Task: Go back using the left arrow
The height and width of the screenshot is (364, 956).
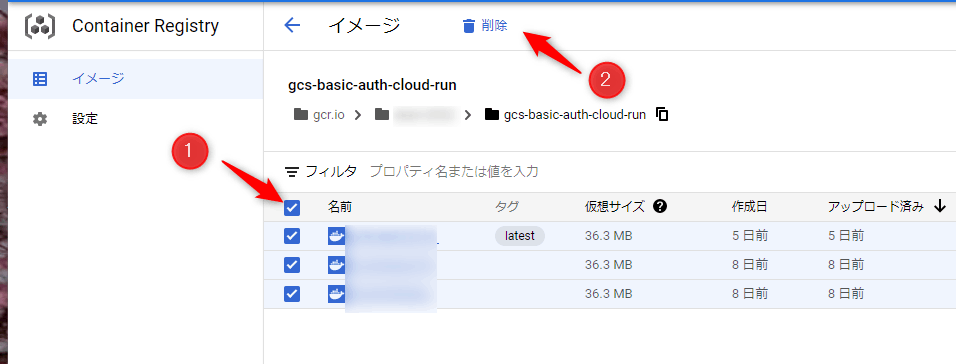Action: point(293,26)
